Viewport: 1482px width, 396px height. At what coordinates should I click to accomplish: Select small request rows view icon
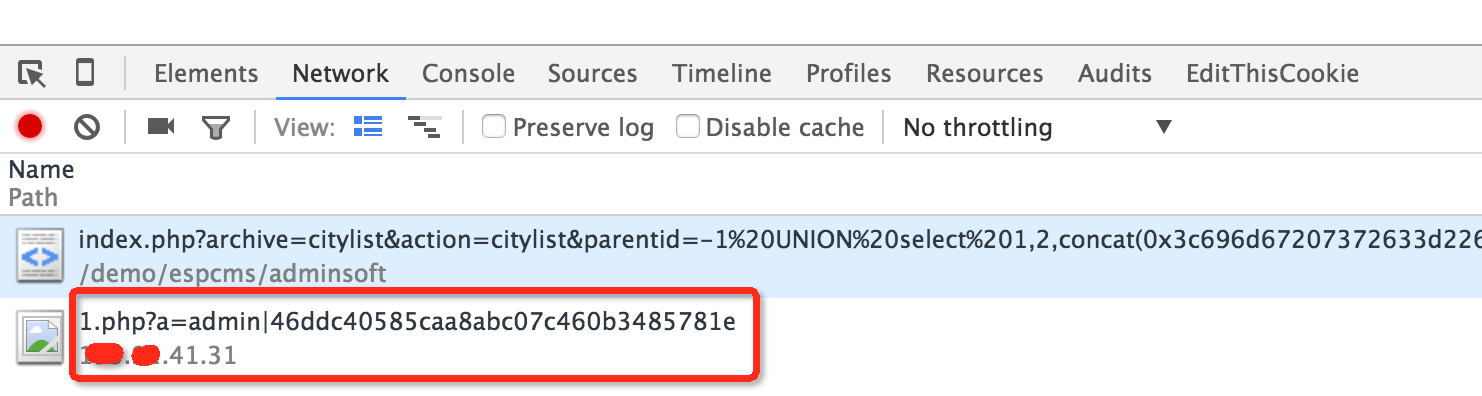[x=425, y=126]
